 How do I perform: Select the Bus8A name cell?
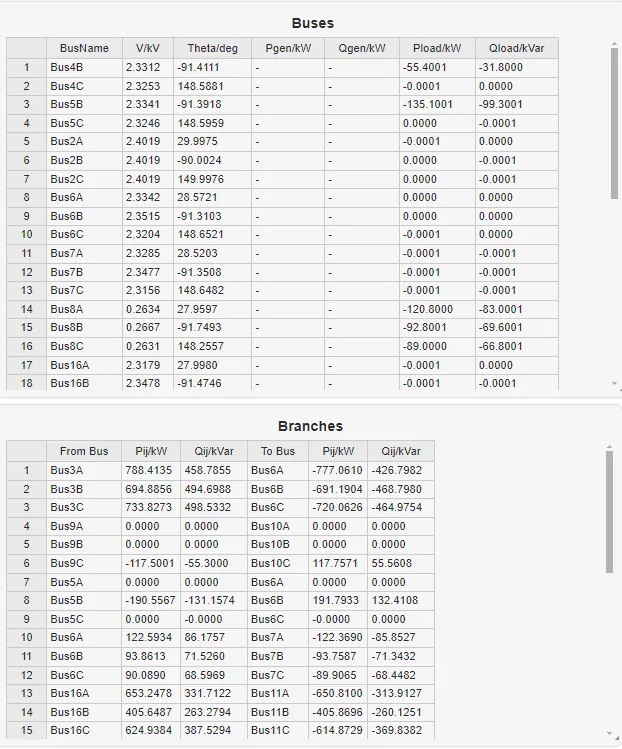tap(84, 309)
